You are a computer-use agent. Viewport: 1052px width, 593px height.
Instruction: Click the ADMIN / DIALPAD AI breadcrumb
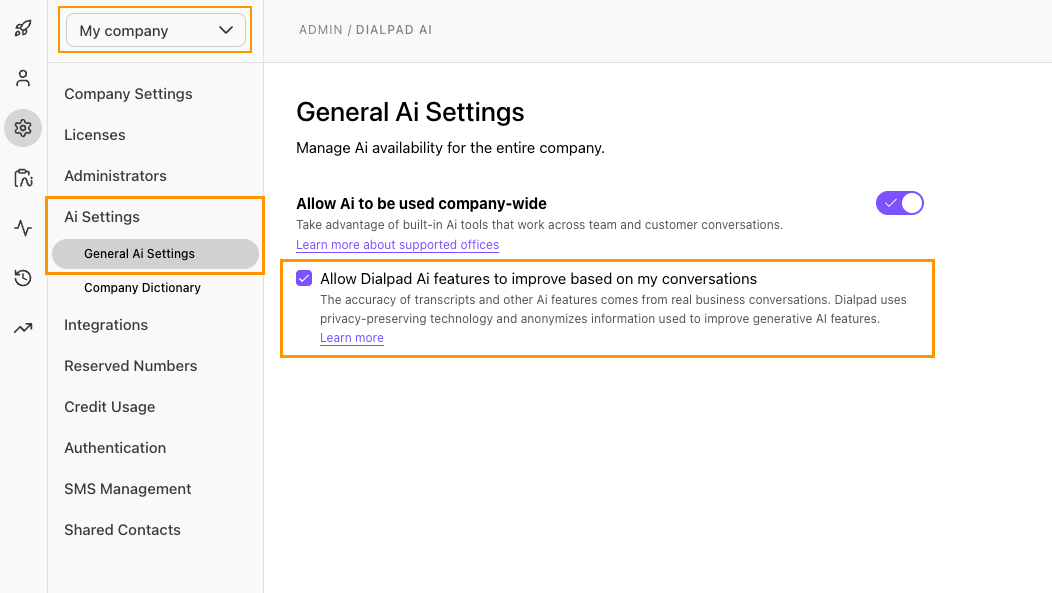click(366, 30)
